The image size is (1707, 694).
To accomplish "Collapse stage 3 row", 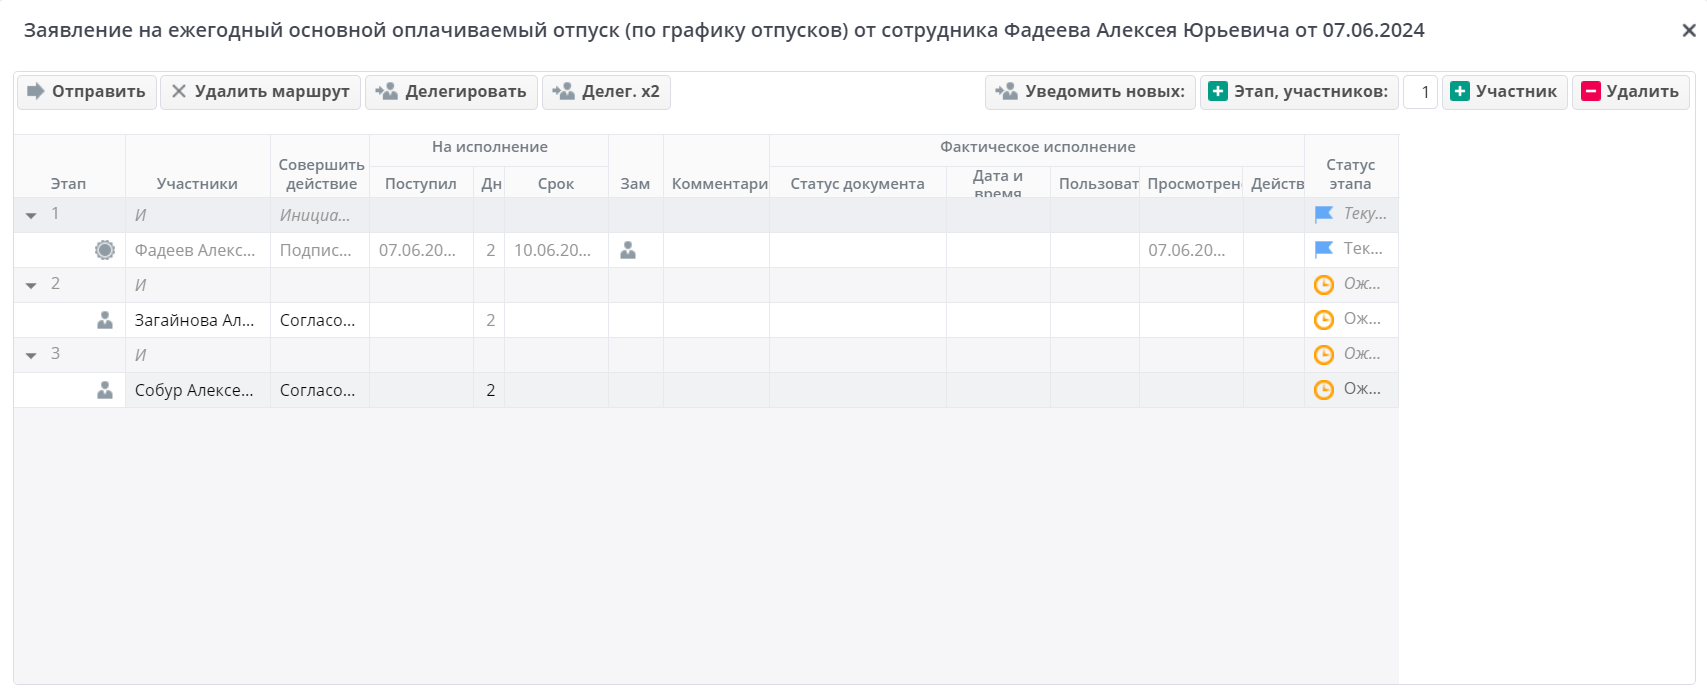I will pyautogui.click(x=31, y=355).
